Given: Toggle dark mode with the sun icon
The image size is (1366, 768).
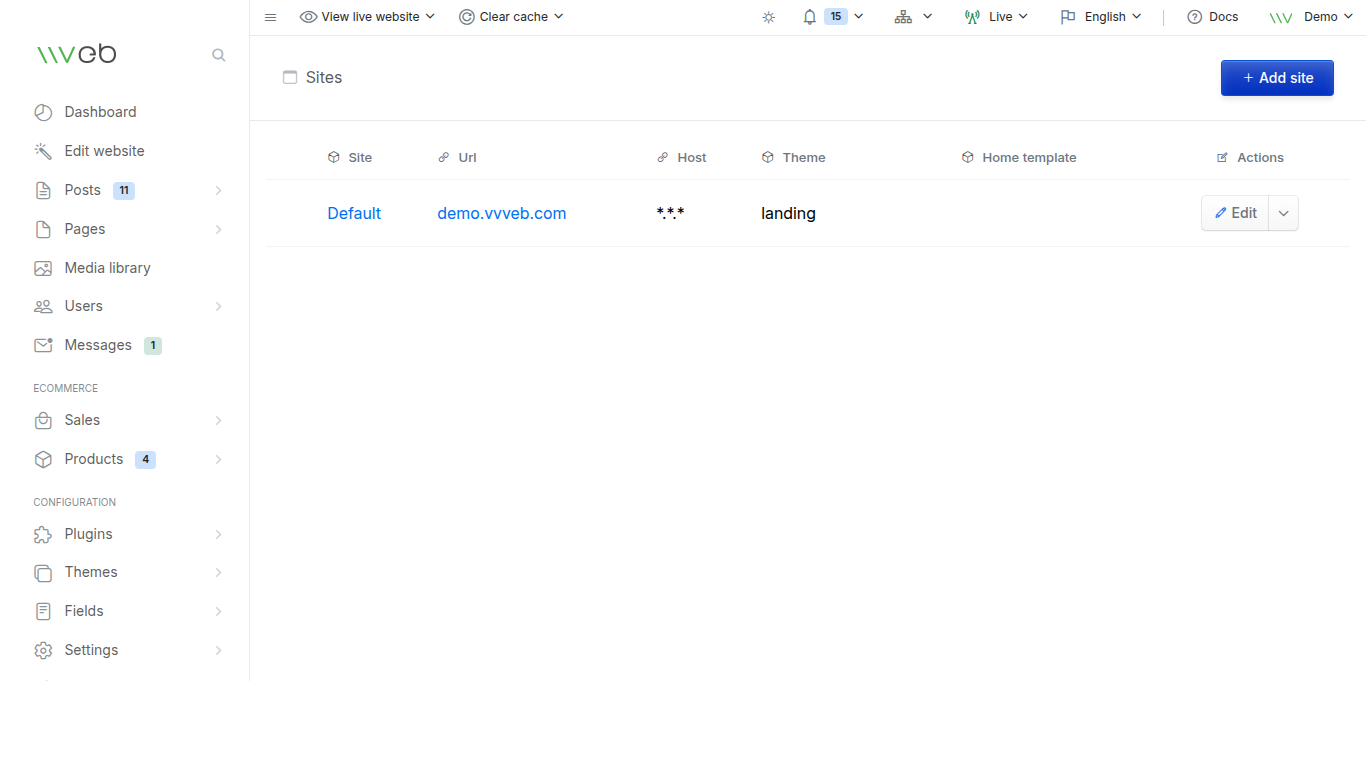Looking at the screenshot, I should click(768, 16).
